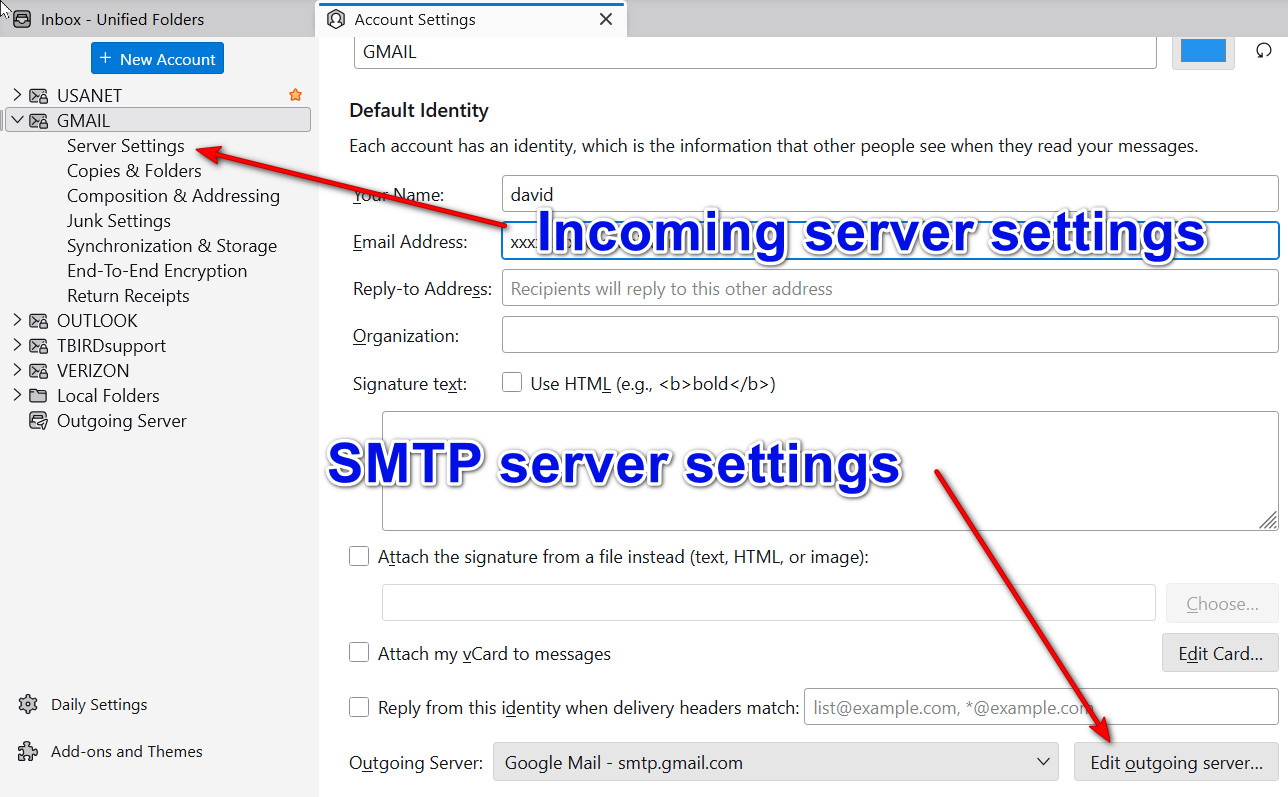Click the Add-ons and Themes puzzle icon
This screenshot has width=1288, height=797.
coord(28,751)
